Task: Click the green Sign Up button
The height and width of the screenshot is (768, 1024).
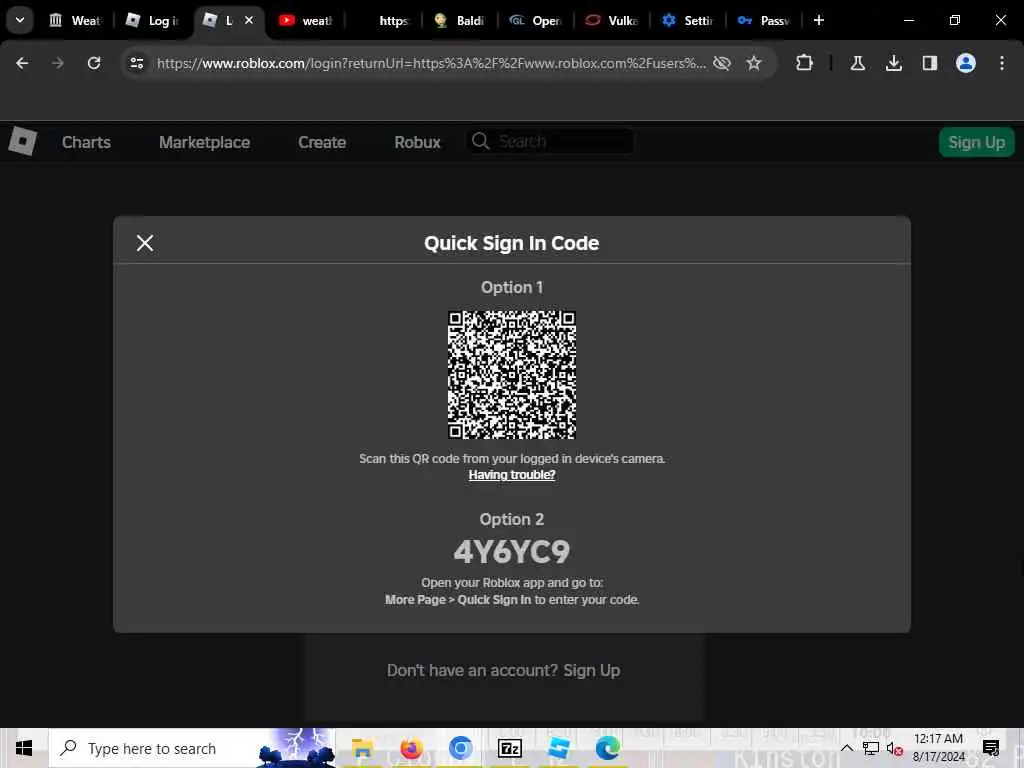Action: [976, 142]
